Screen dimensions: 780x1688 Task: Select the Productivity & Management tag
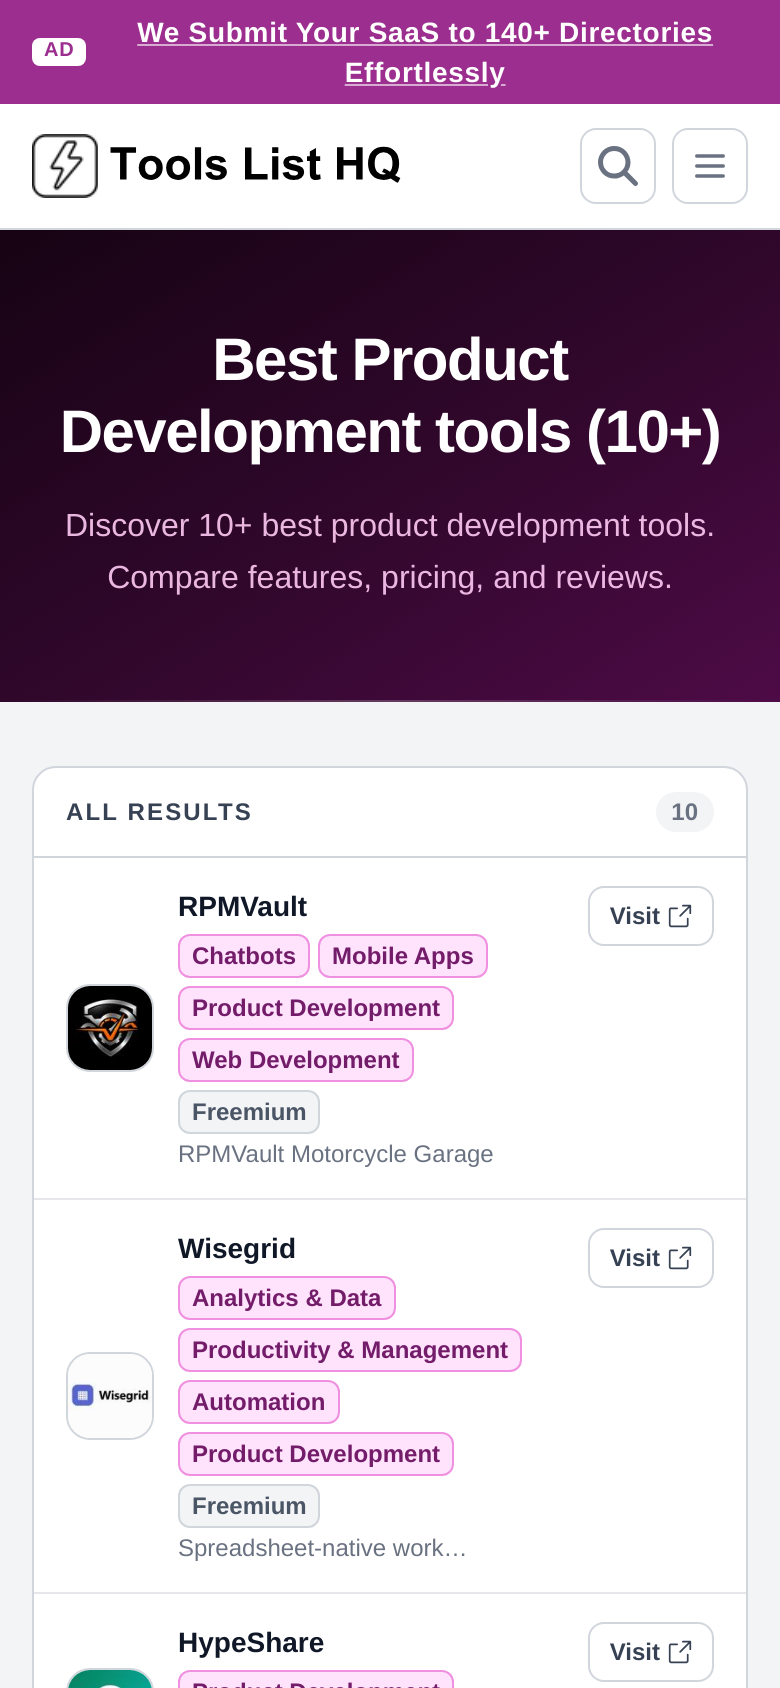[x=350, y=1350]
